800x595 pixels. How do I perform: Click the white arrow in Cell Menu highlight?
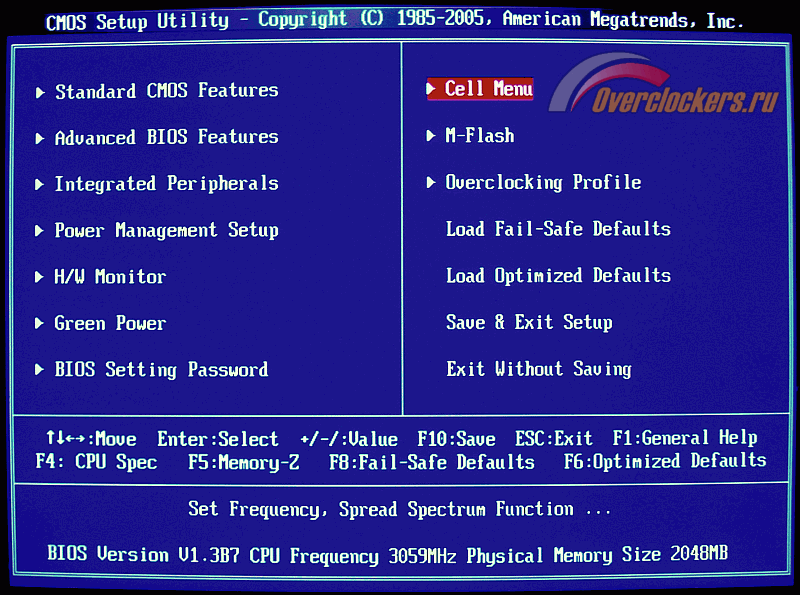[x=431, y=89]
